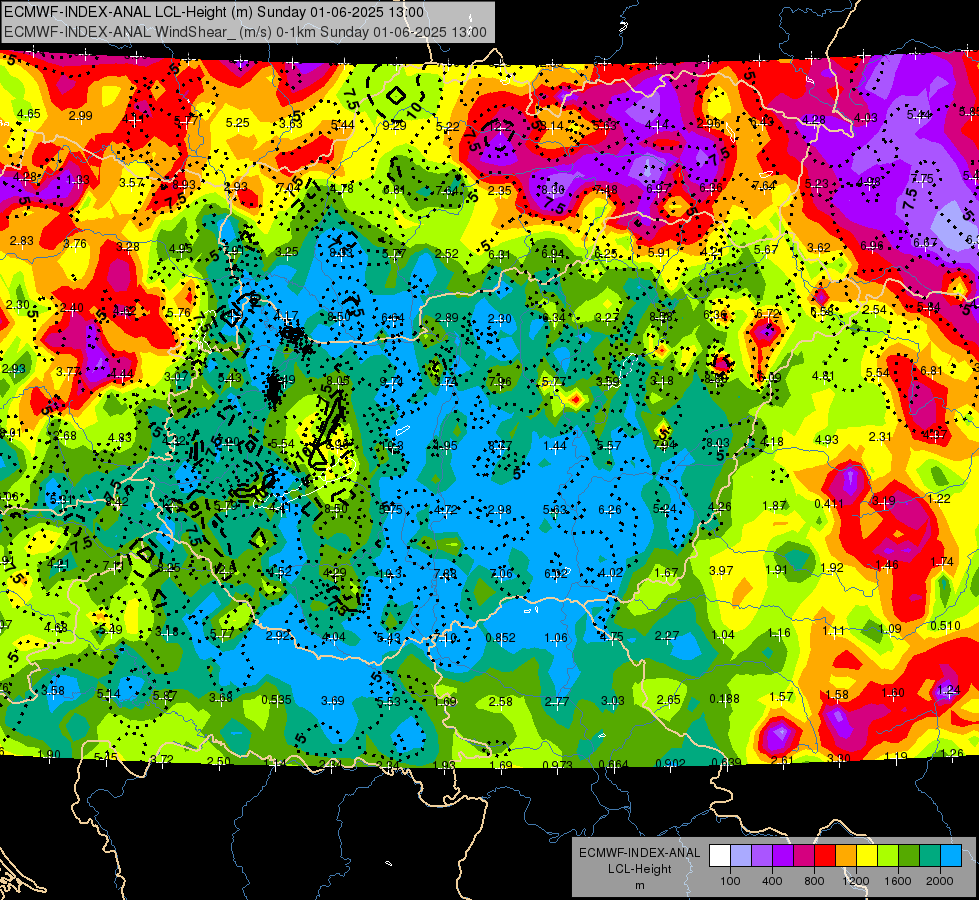
Task: Click the WindShear 0-1km title line
Action: [245, 32]
